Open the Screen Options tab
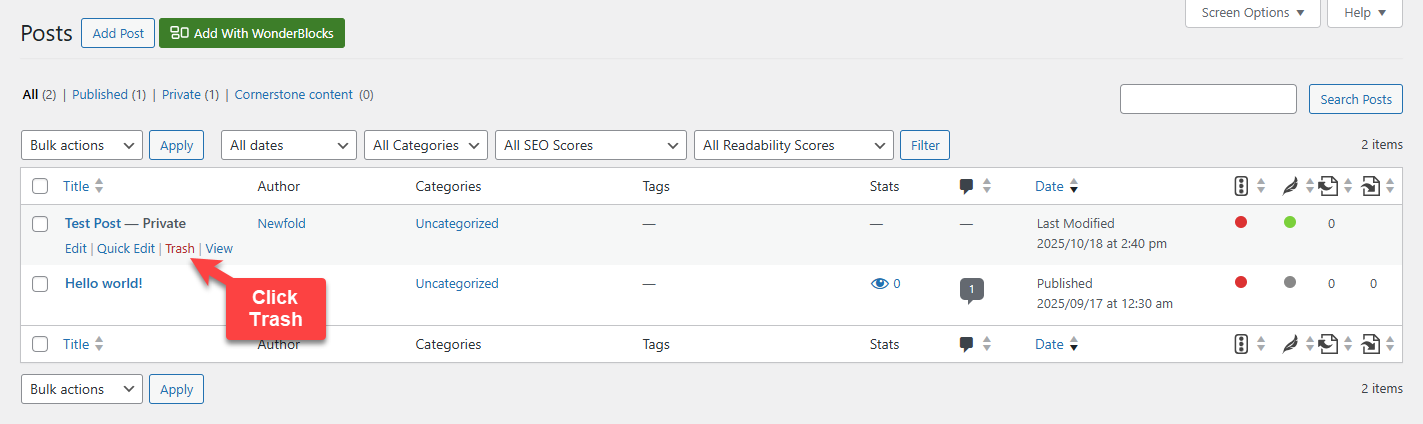1423x424 pixels. [x=1252, y=13]
